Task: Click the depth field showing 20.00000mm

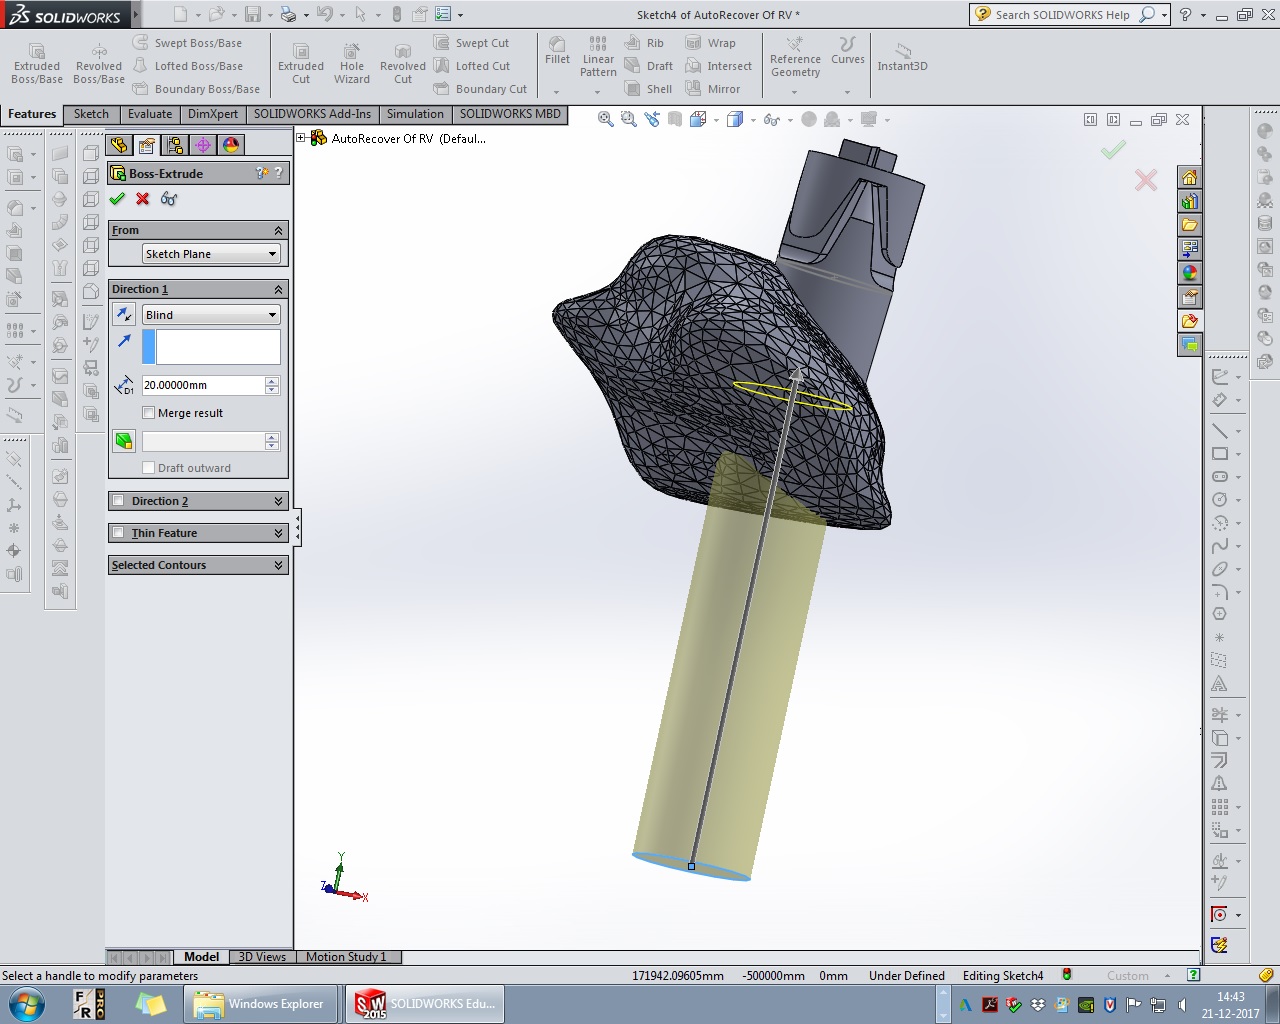Action: 202,385
